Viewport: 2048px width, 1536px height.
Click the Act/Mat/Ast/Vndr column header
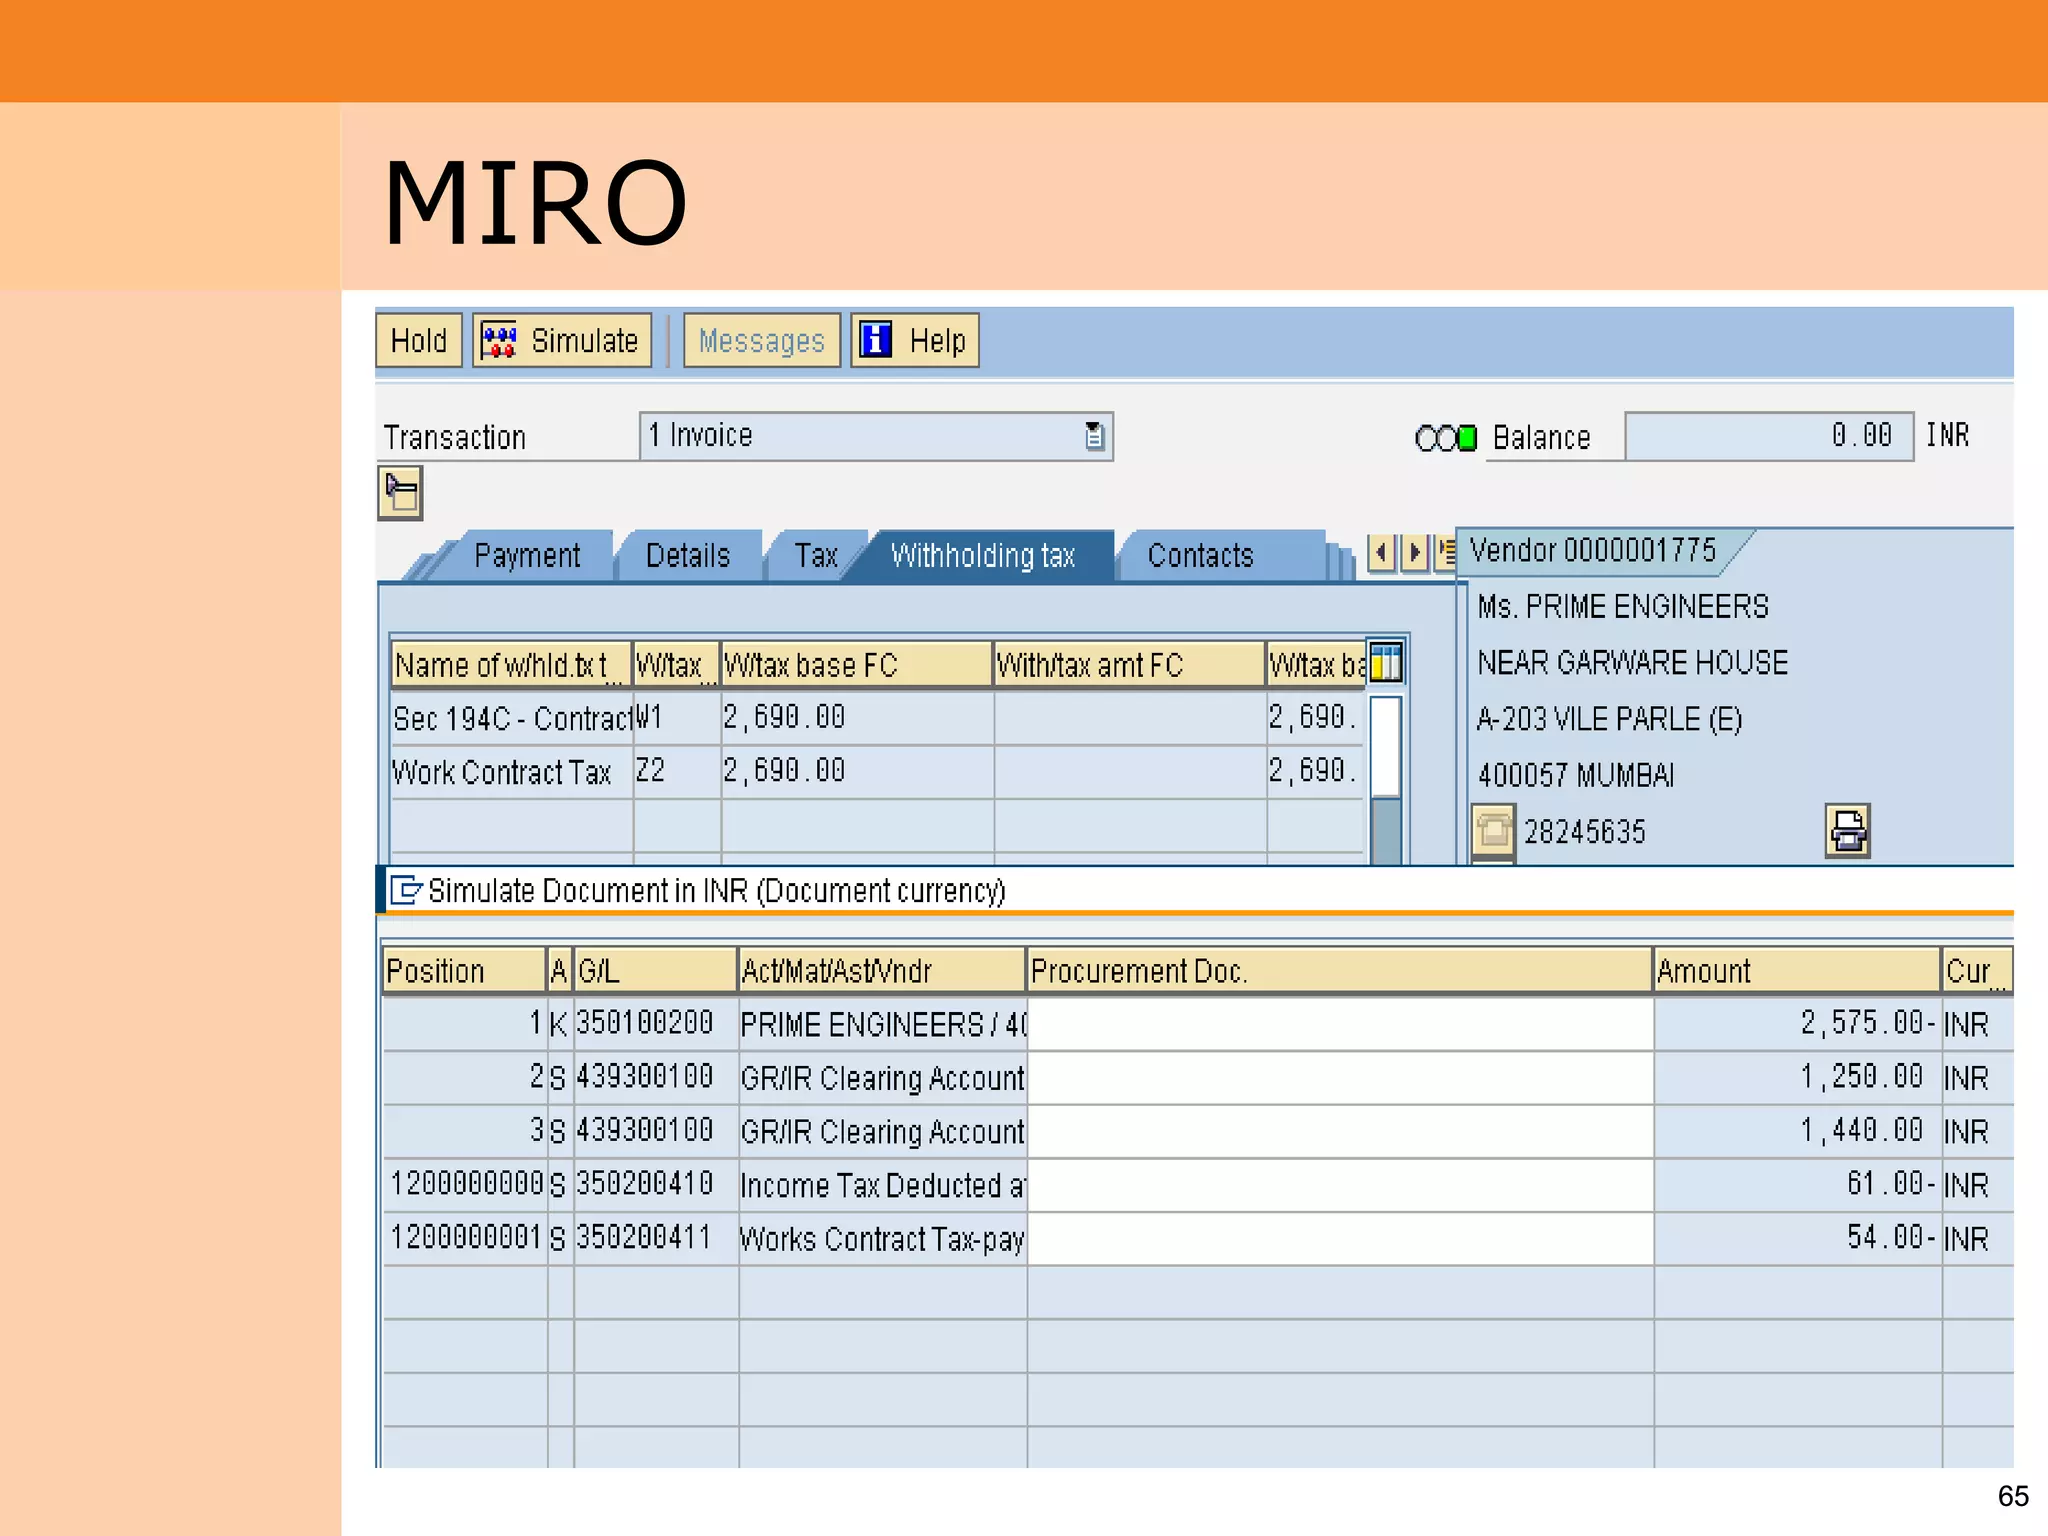[x=883, y=970]
